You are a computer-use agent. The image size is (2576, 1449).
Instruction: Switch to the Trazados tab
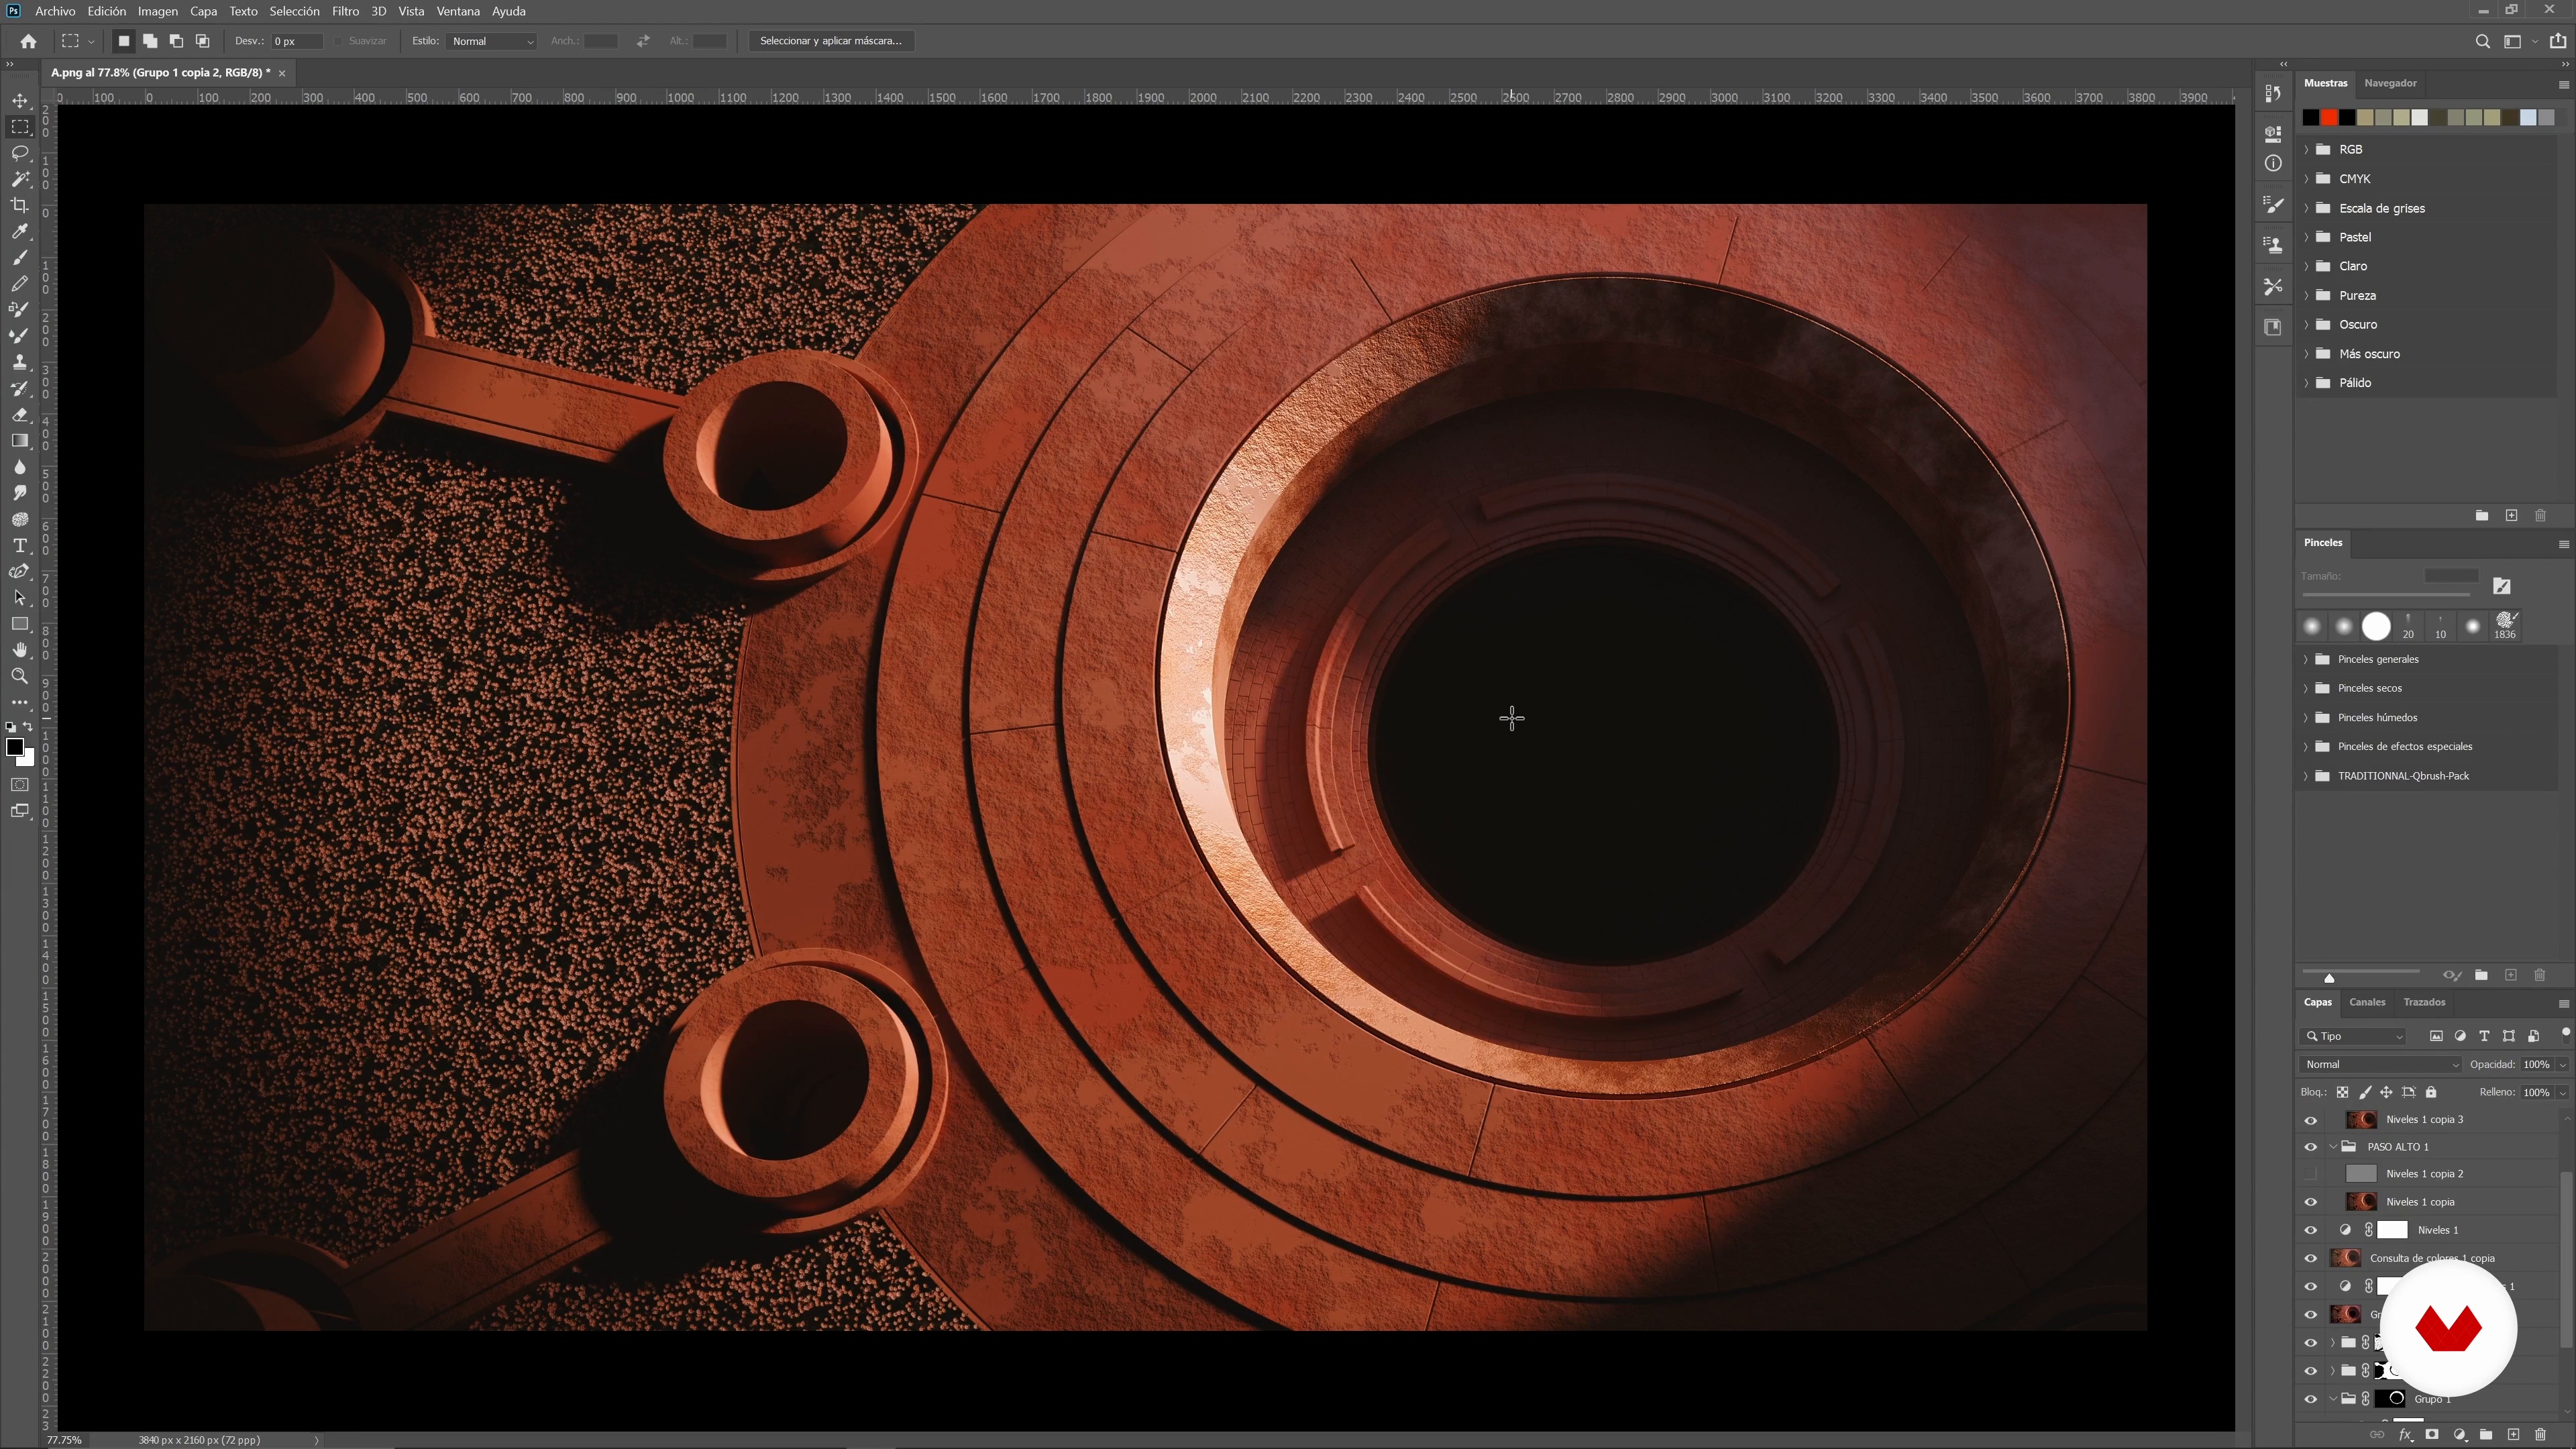pos(2424,1002)
